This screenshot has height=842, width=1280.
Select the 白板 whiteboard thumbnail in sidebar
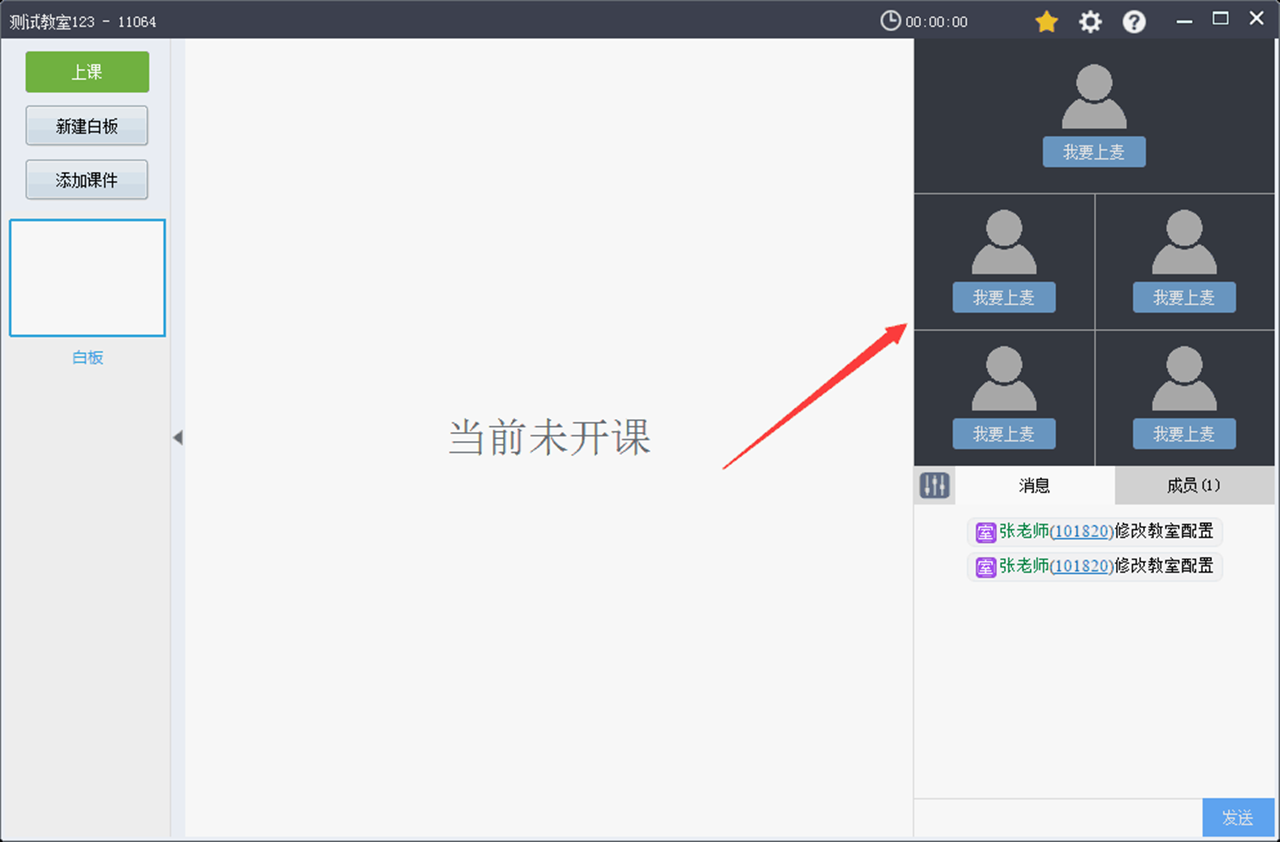point(87,277)
